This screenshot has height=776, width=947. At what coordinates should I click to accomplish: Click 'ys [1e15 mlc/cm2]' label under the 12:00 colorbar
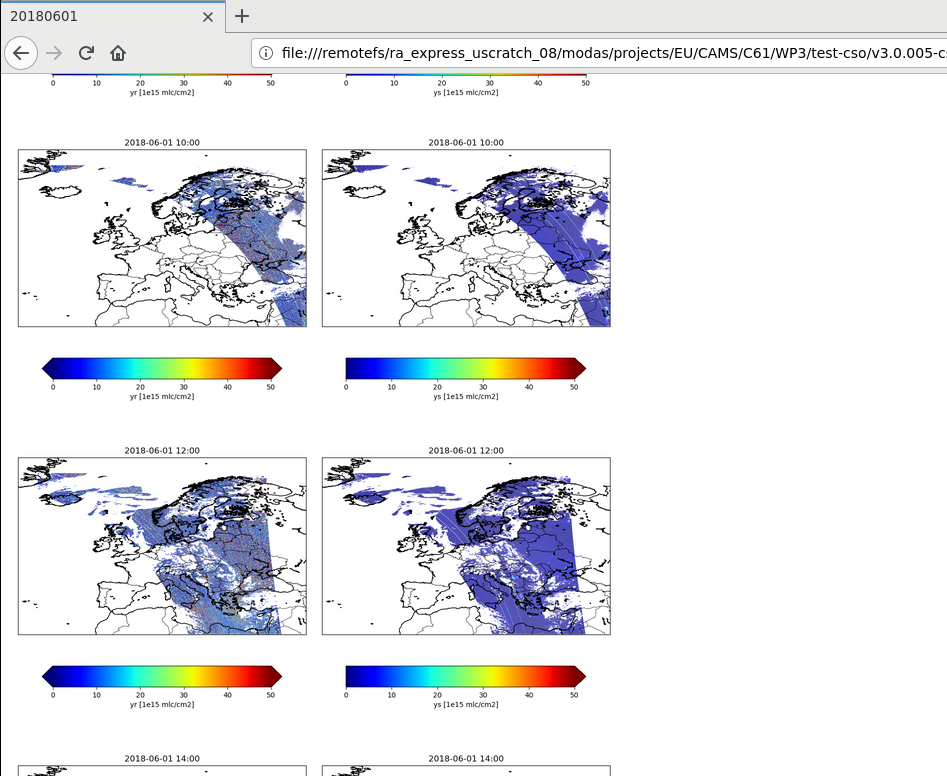pyautogui.click(x=466, y=705)
